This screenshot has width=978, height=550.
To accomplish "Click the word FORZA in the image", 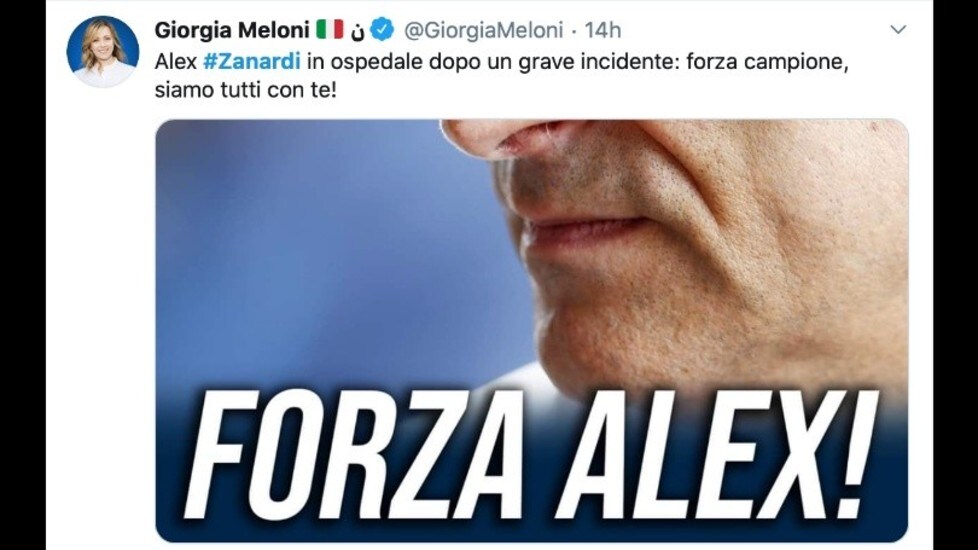I will coord(355,454).
